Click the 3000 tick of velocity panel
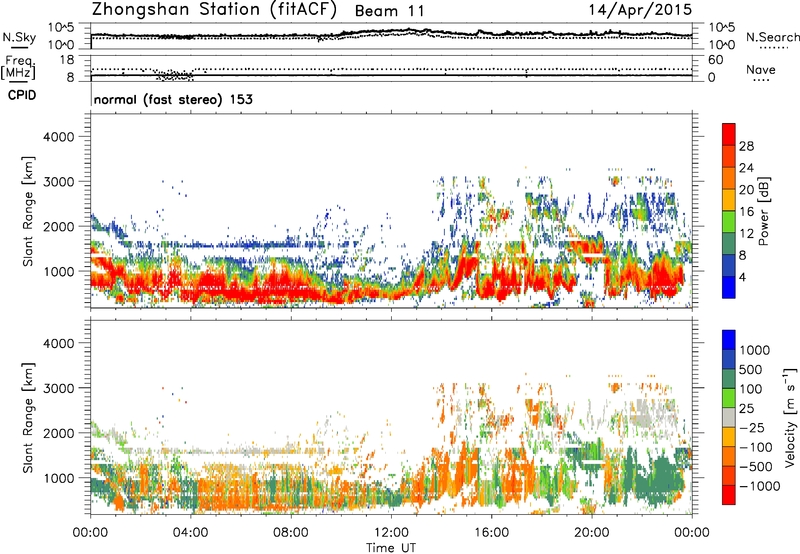Image resolution: width=800 pixels, height=554 pixels. tap(59, 388)
